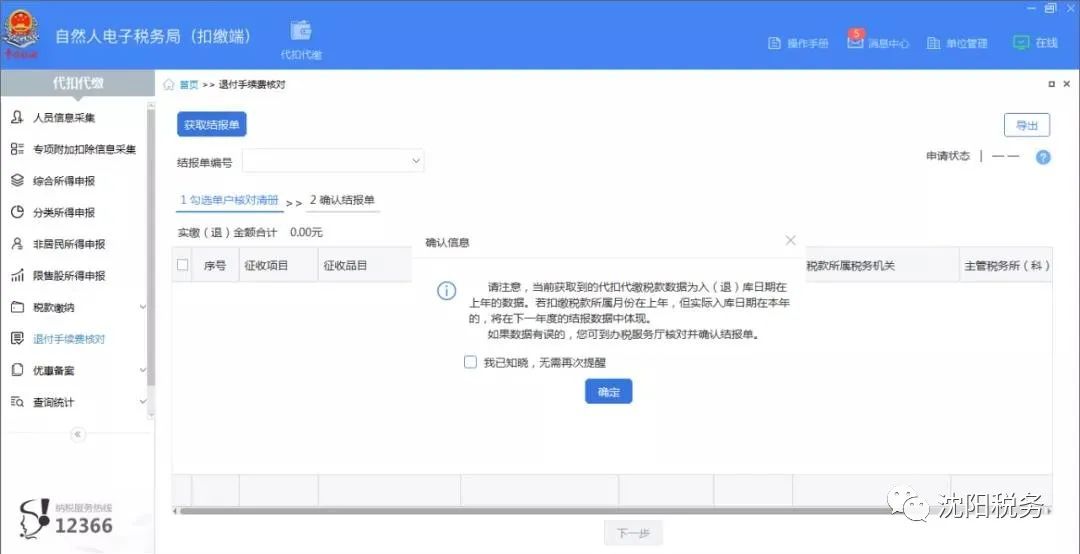The width and height of the screenshot is (1080, 554).
Task: Open the 代扣代缴 wallet icon in header
Action: [x=301, y=31]
